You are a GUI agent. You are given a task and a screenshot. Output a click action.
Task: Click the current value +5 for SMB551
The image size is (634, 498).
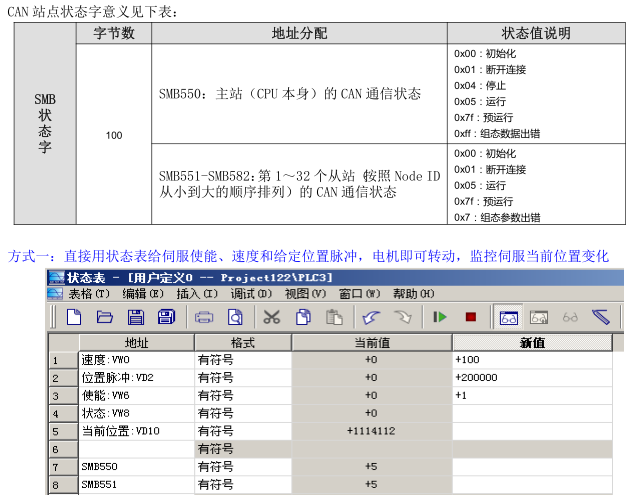[x=372, y=485]
